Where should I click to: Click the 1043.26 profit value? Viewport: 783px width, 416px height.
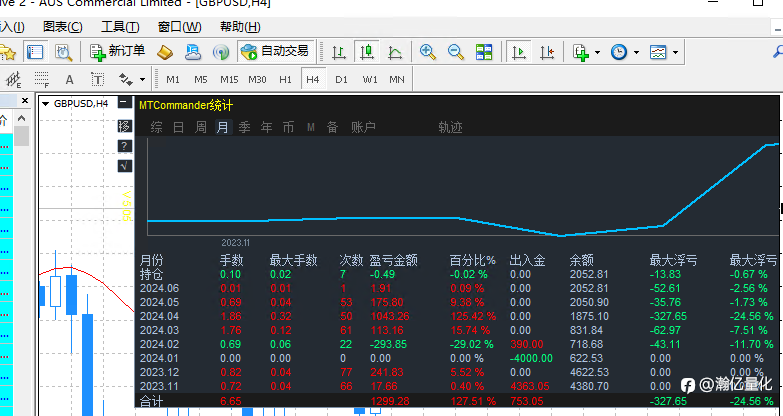pyautogui.click(x=391, y=316)
